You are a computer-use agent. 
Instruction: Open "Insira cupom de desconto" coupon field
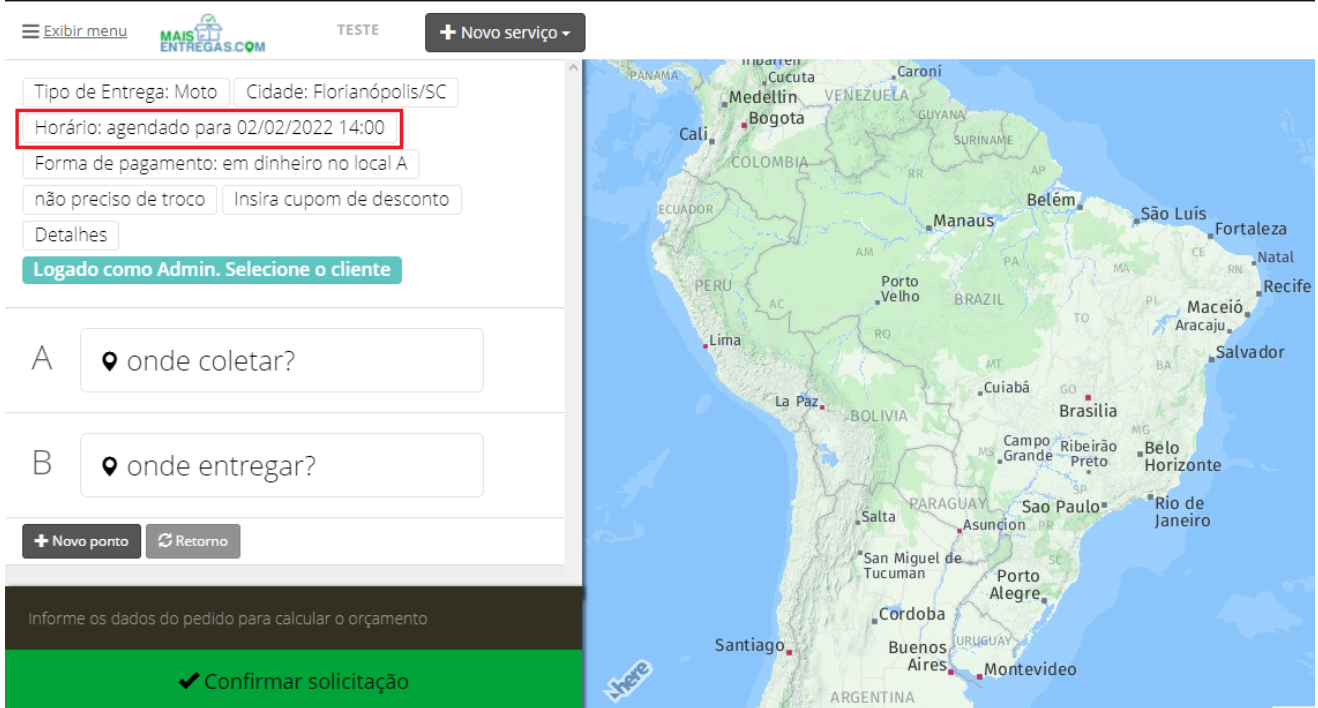point(342,199)
